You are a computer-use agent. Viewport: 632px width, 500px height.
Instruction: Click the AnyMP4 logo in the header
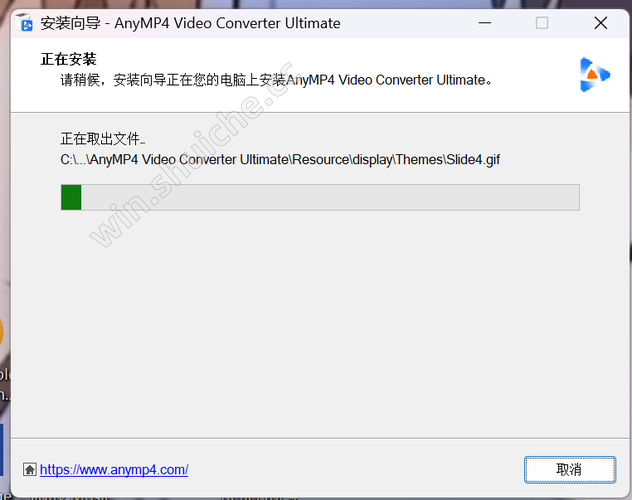[x=595, y=75]
